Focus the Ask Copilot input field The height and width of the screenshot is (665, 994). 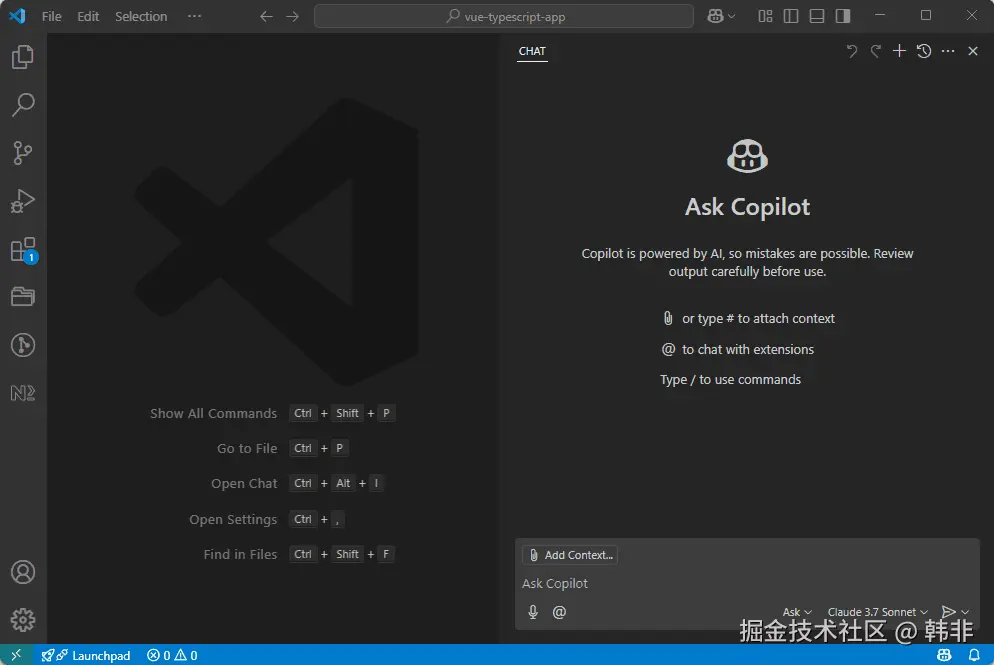tap(747, 583)
